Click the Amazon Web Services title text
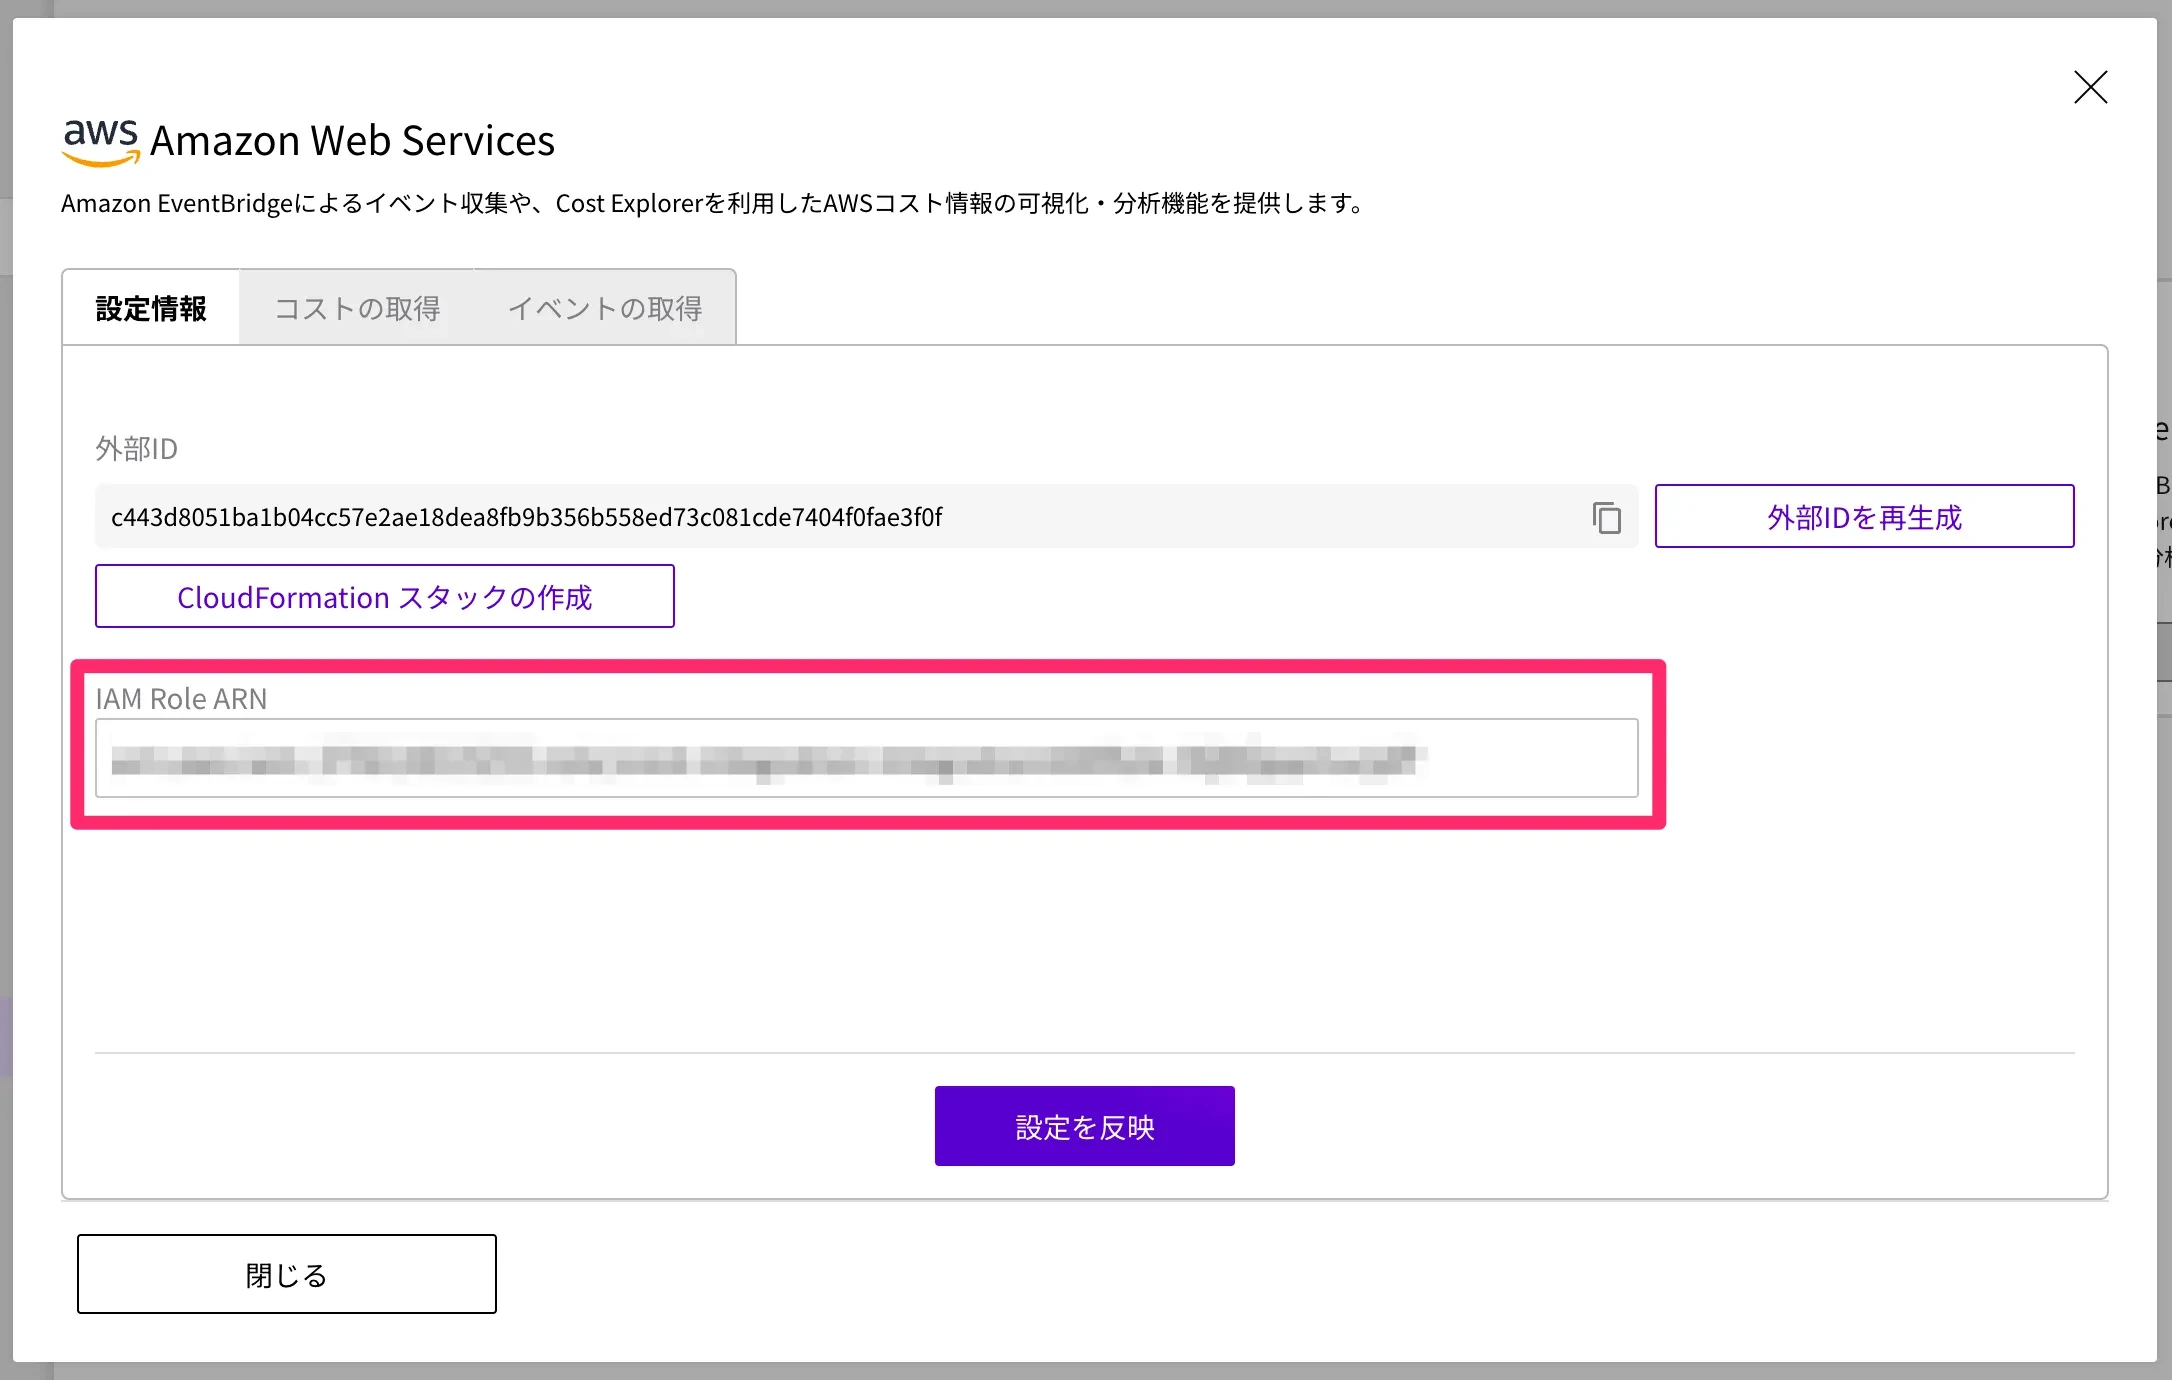The height and width of the screenshot is (1380, 2172). (352, 141)
